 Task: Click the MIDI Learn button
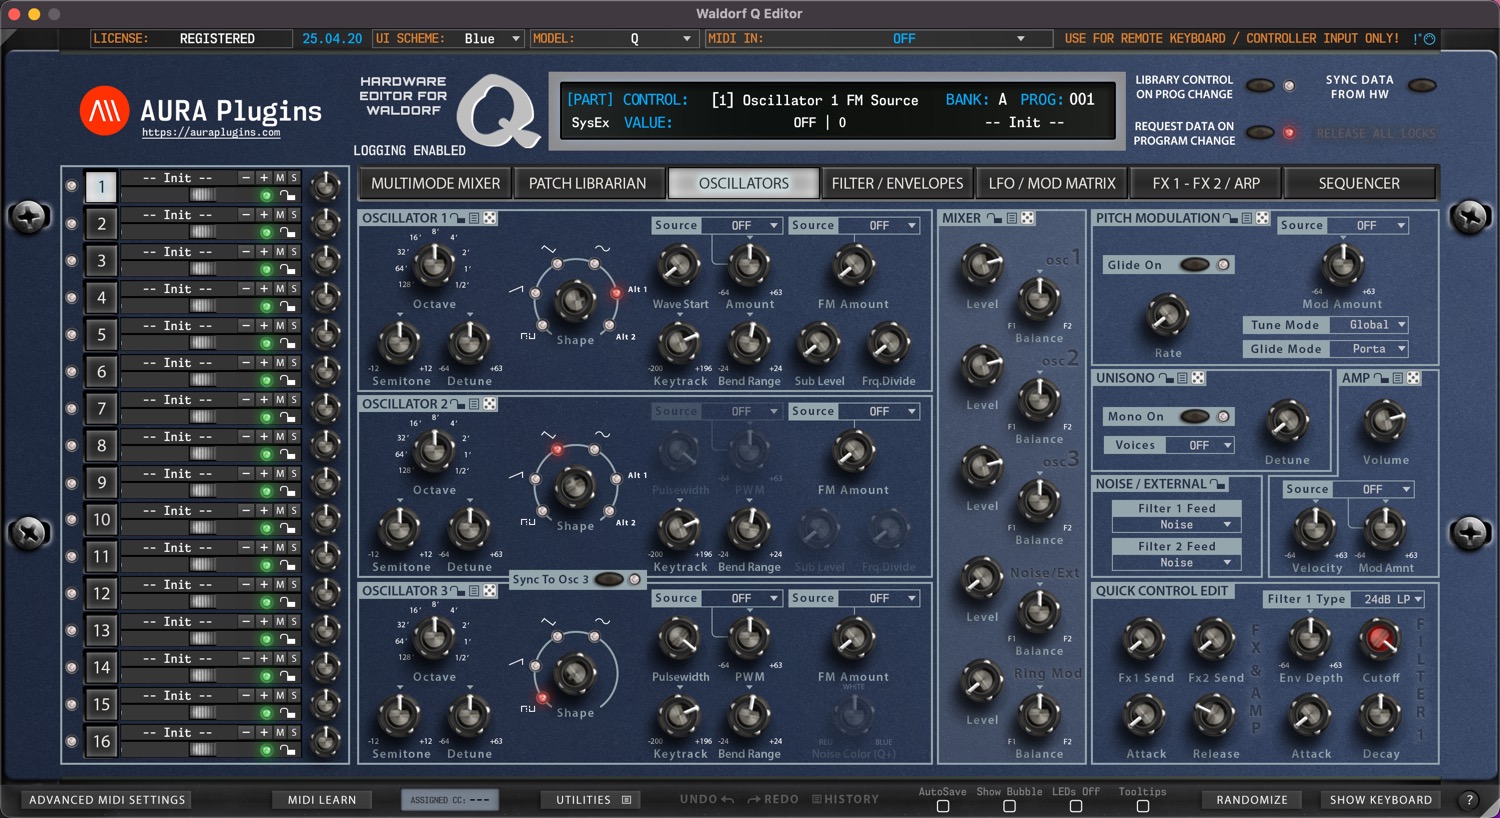click(321, 800)
